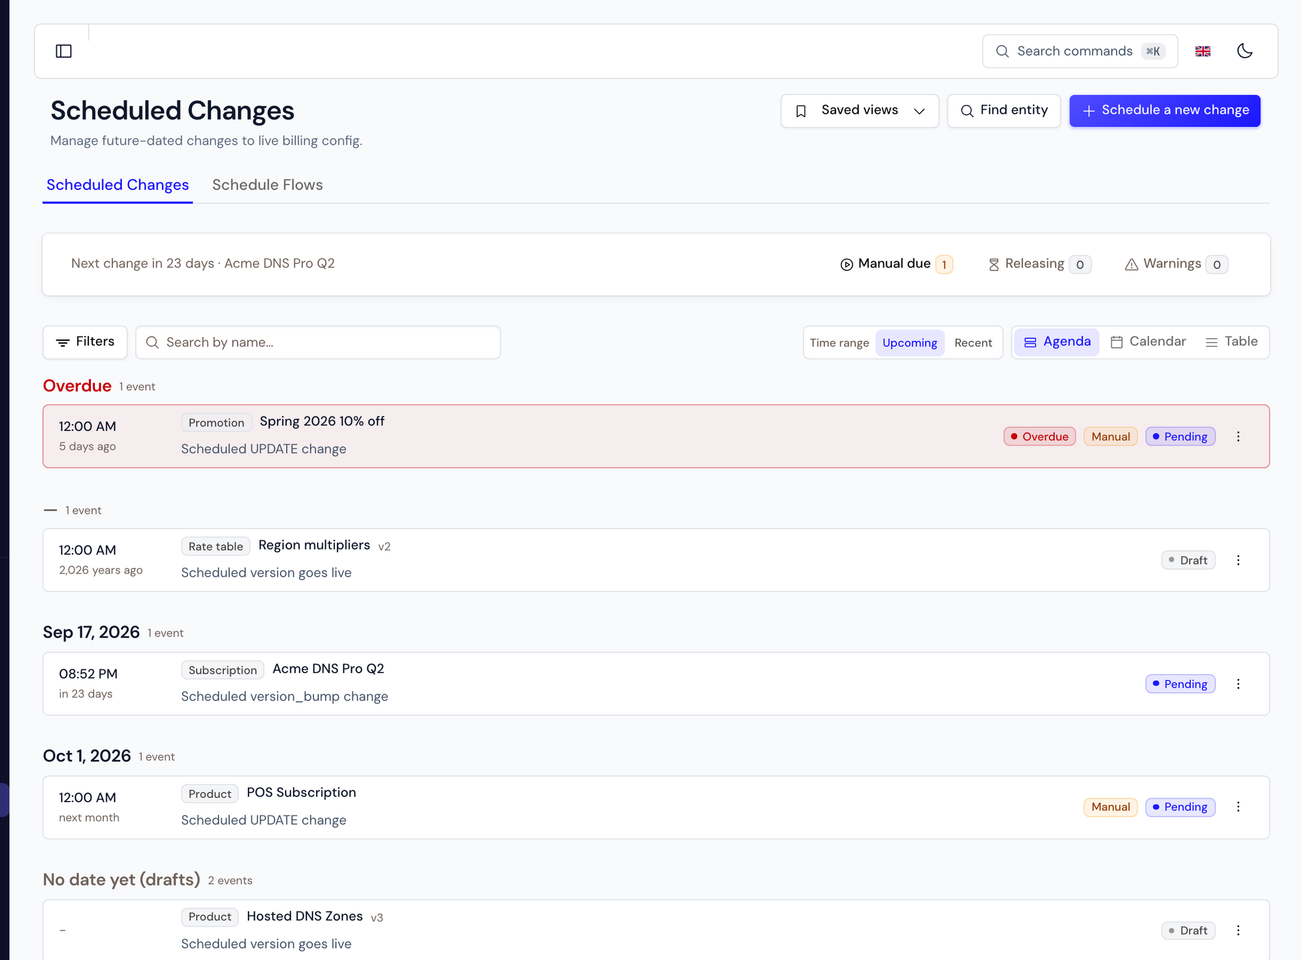Open kebab menu for Region multipliers row

[x=1238, y=561]
